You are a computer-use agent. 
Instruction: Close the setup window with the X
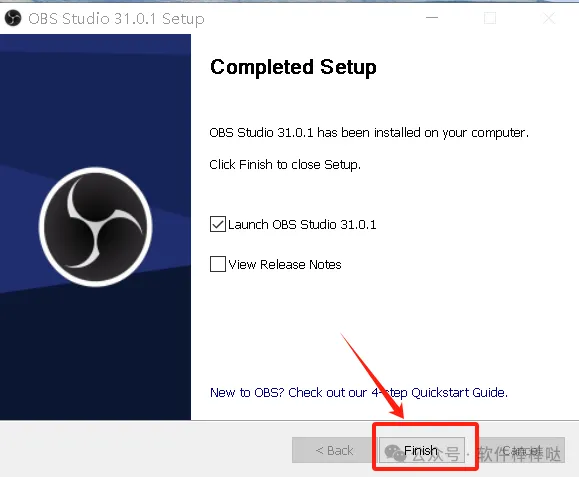[x=549, y=18]
